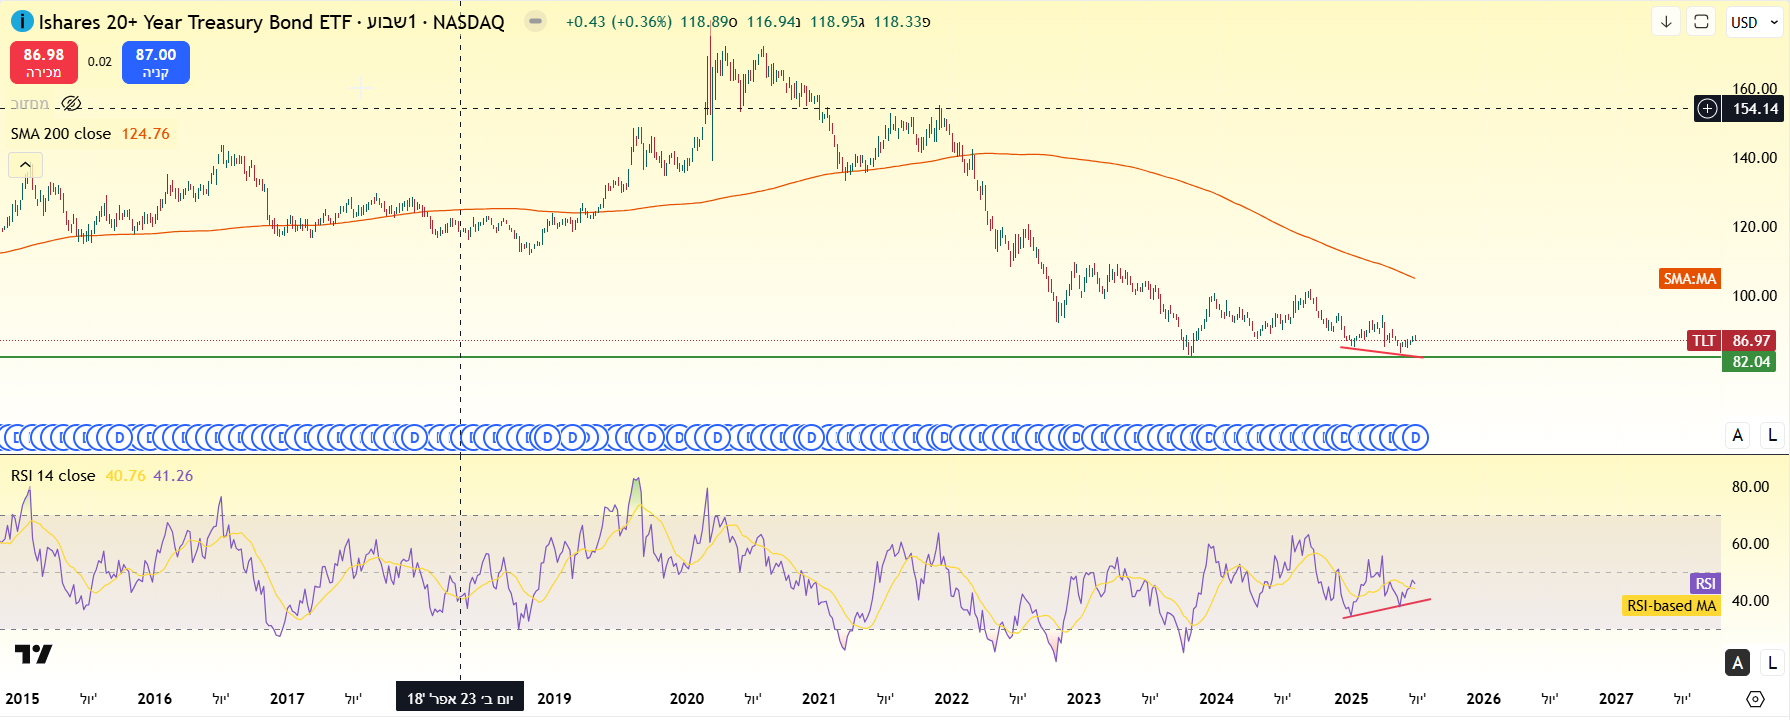Screen dimensions: 1790x720
Task: Click the red 86.98 sell button
Action: (44, 62)
